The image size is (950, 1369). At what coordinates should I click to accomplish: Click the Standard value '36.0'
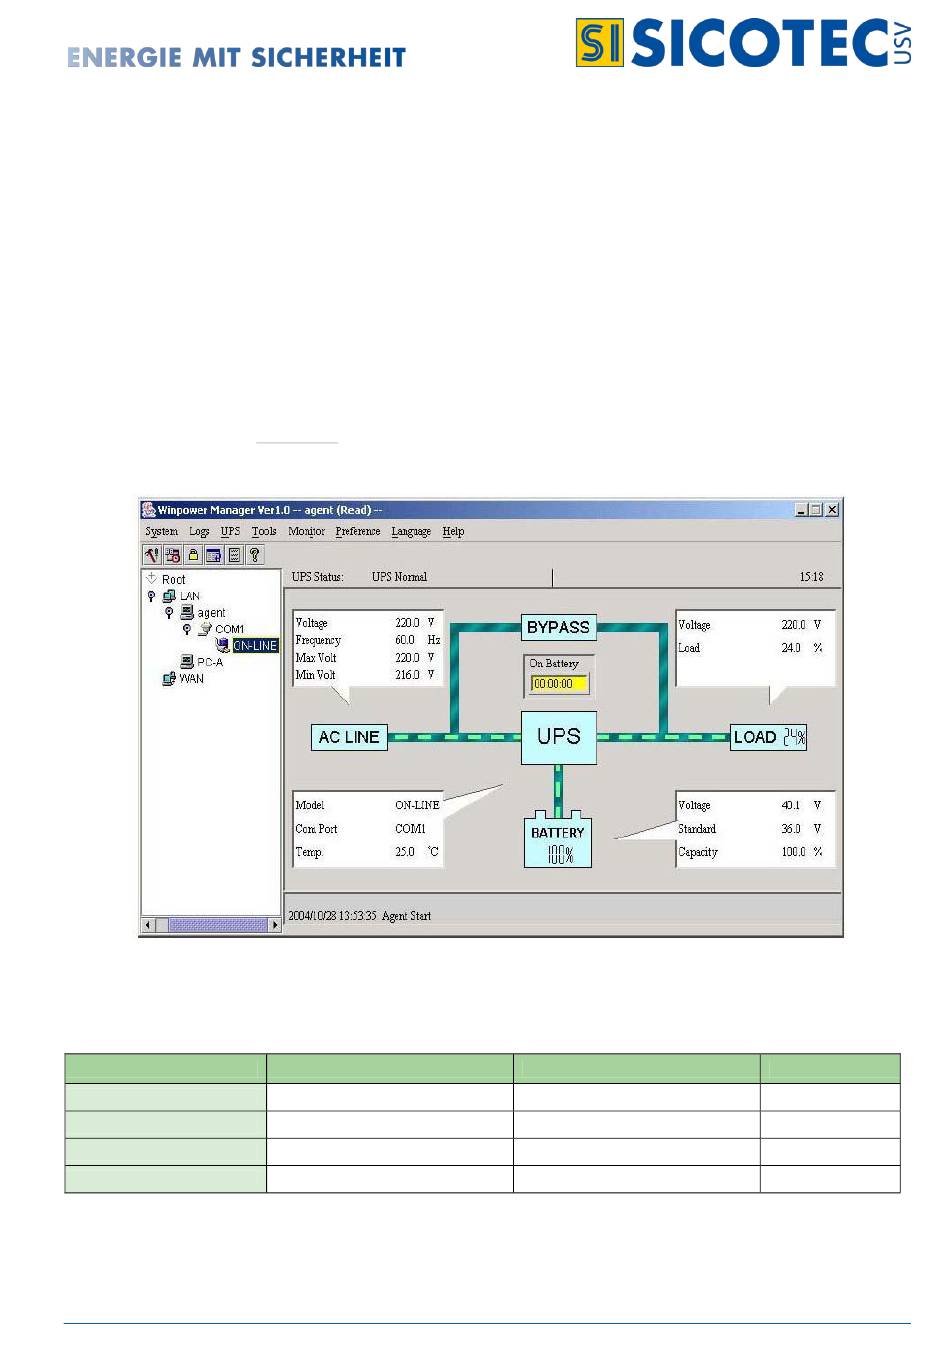(791, 829)
